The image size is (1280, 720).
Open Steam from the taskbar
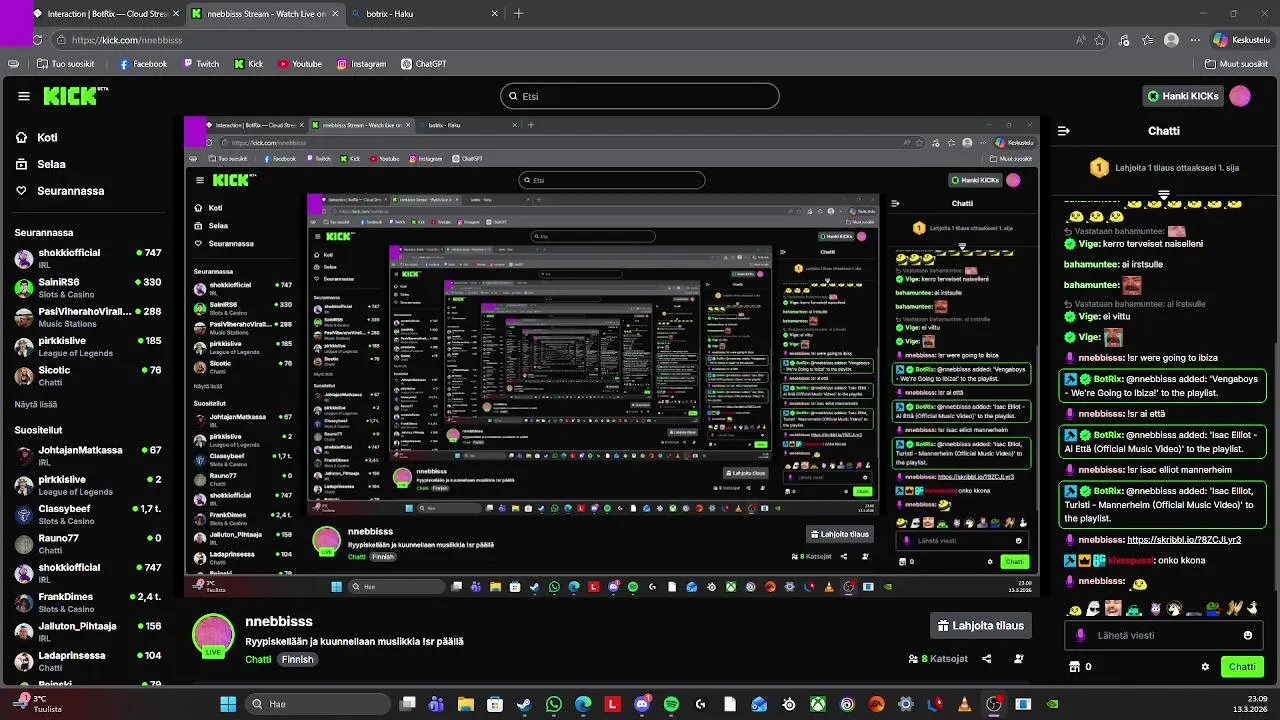click(x=523, y=704)
